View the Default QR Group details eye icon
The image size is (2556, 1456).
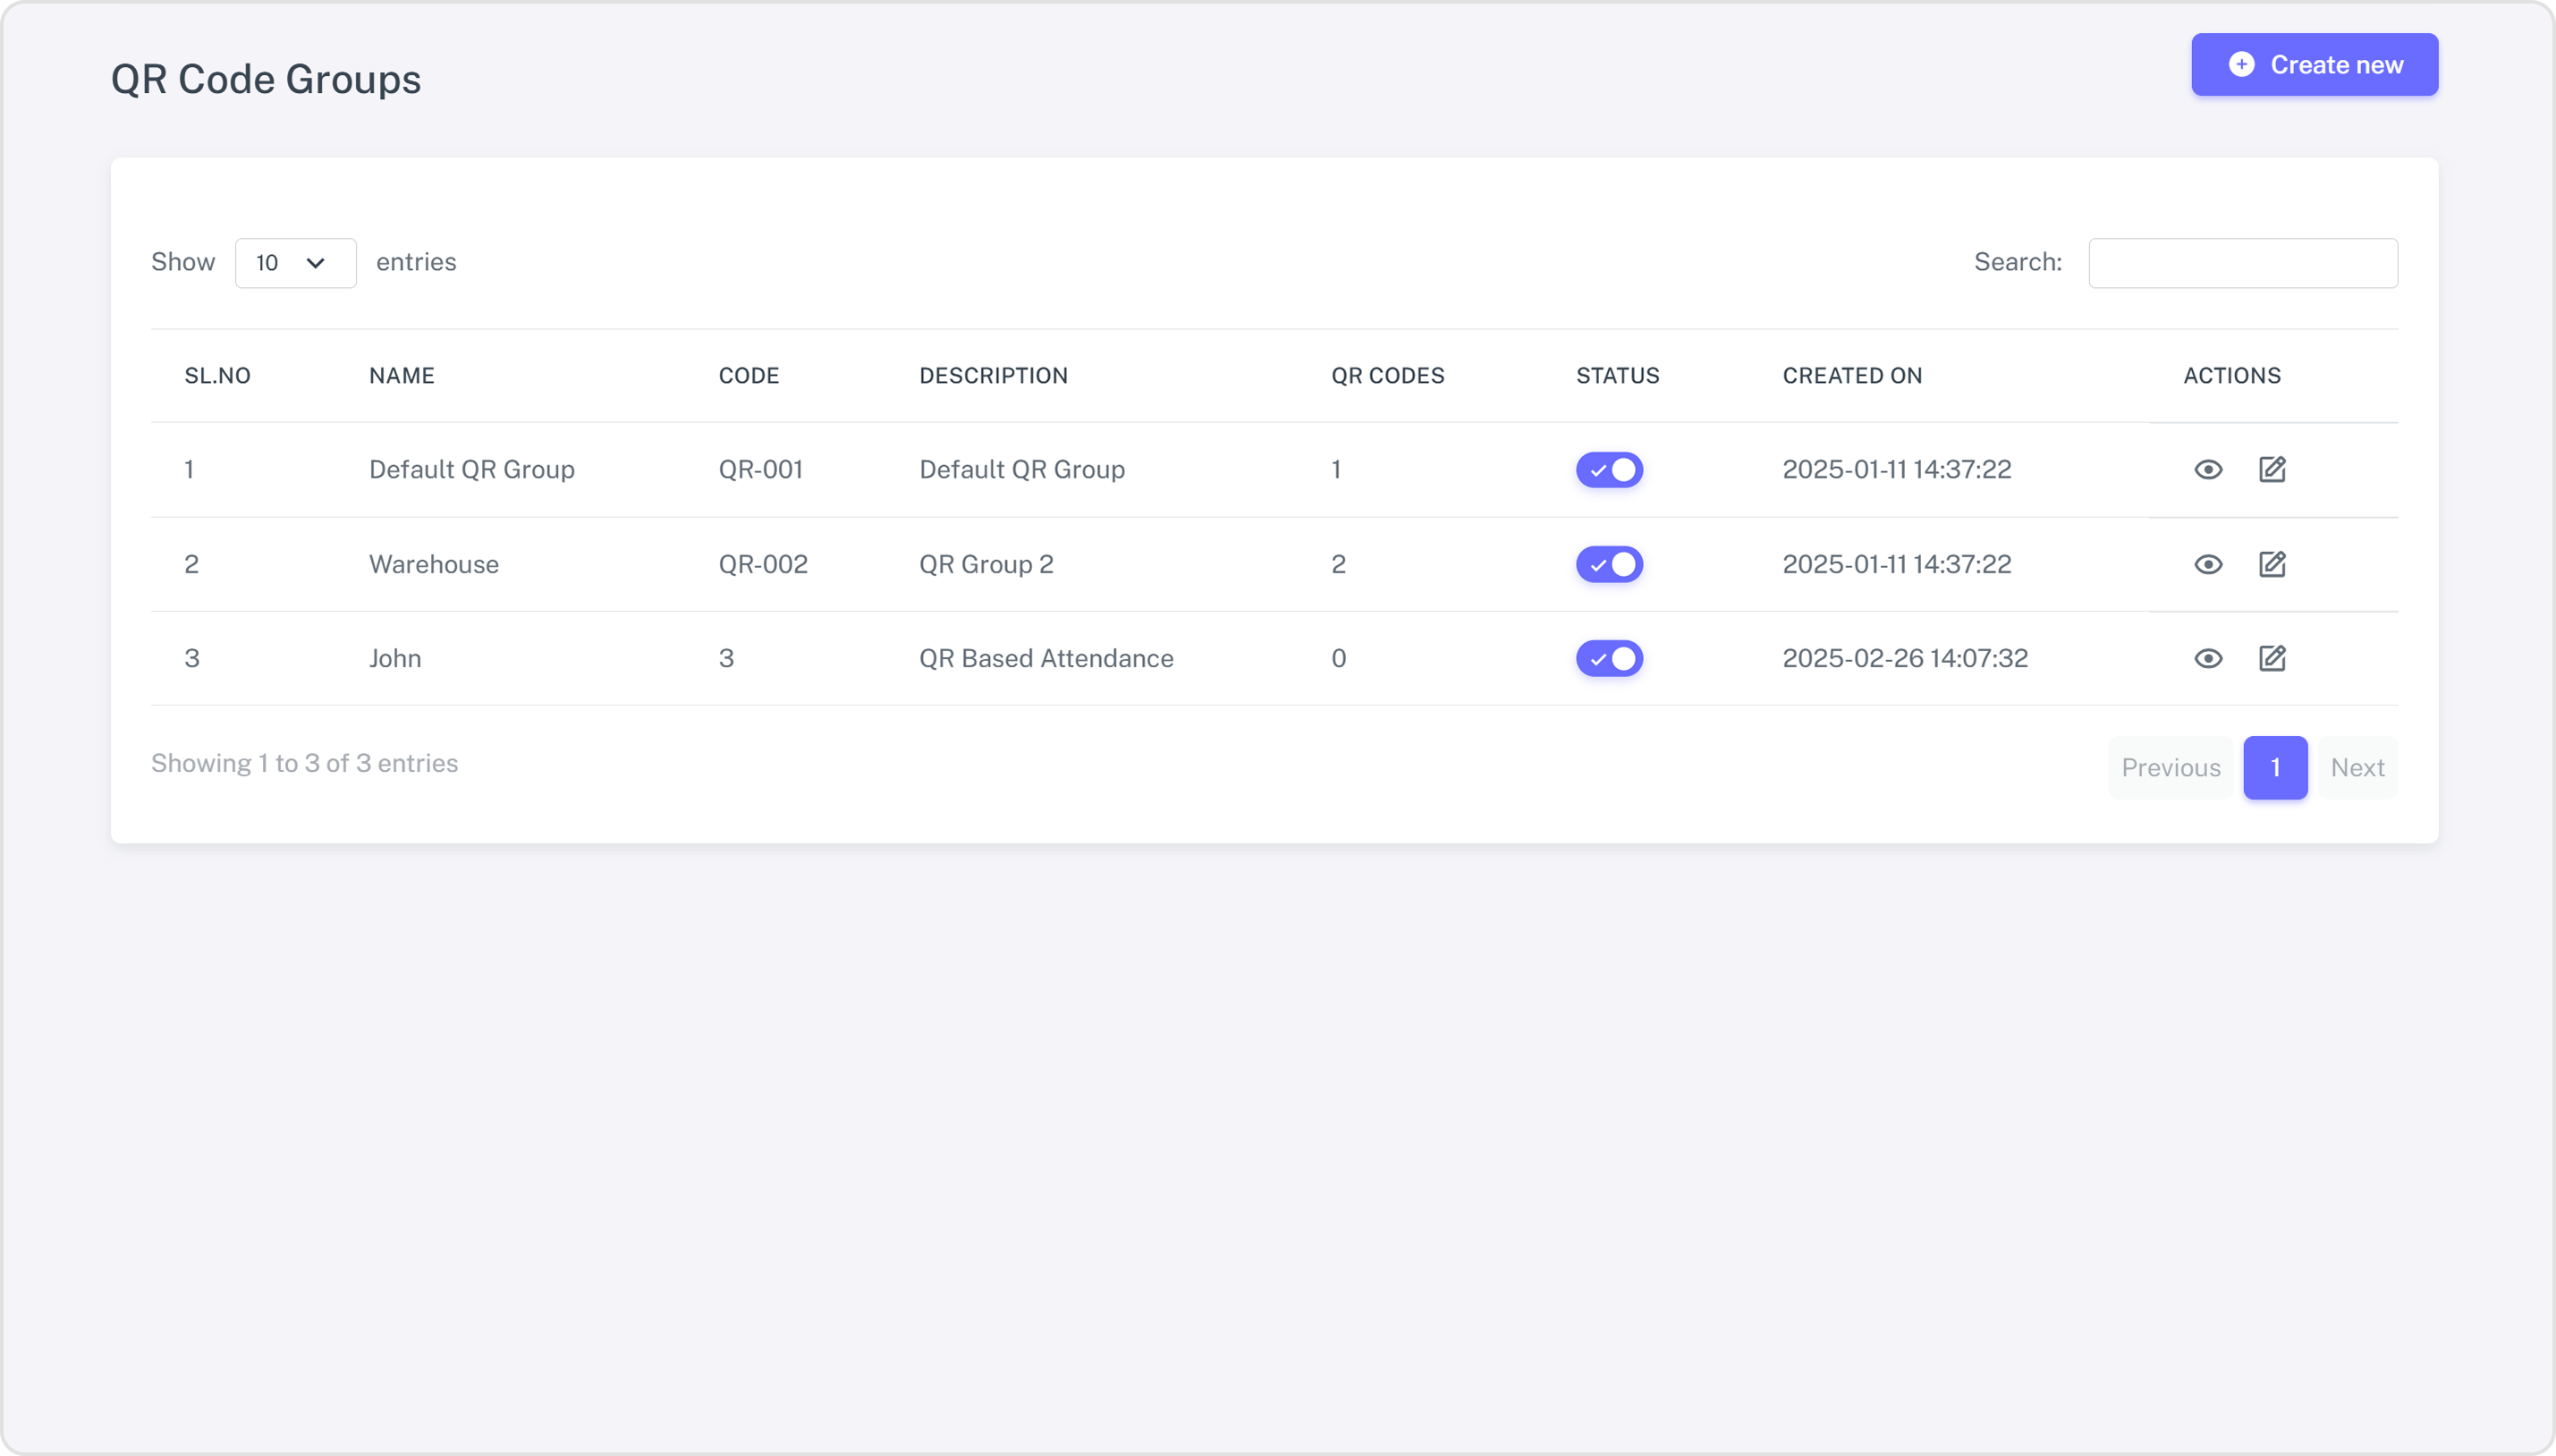click(2208, 469)
